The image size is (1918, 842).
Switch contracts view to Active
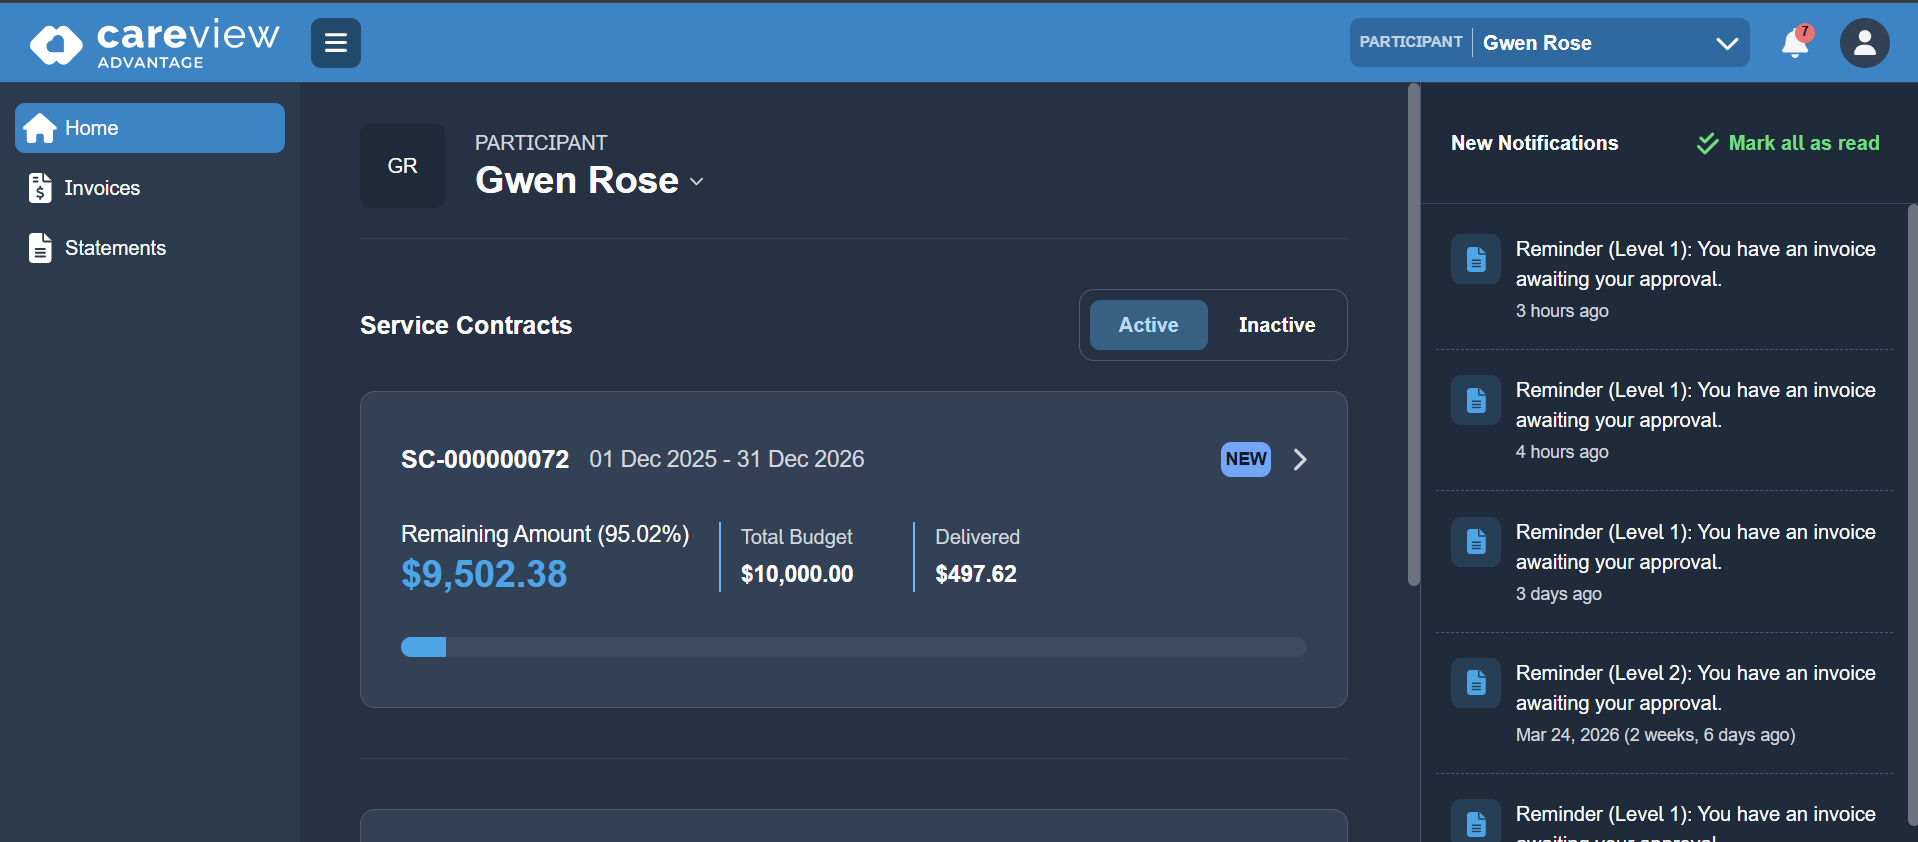1148,325
